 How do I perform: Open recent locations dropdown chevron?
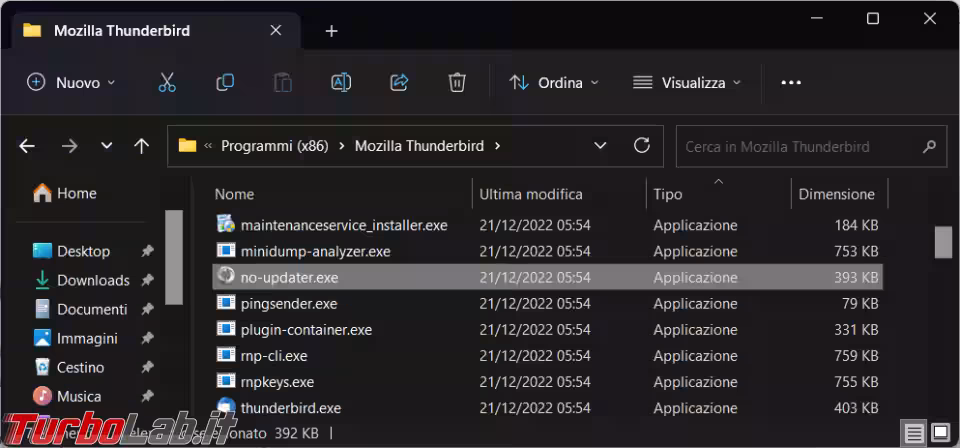pos(107,146)
